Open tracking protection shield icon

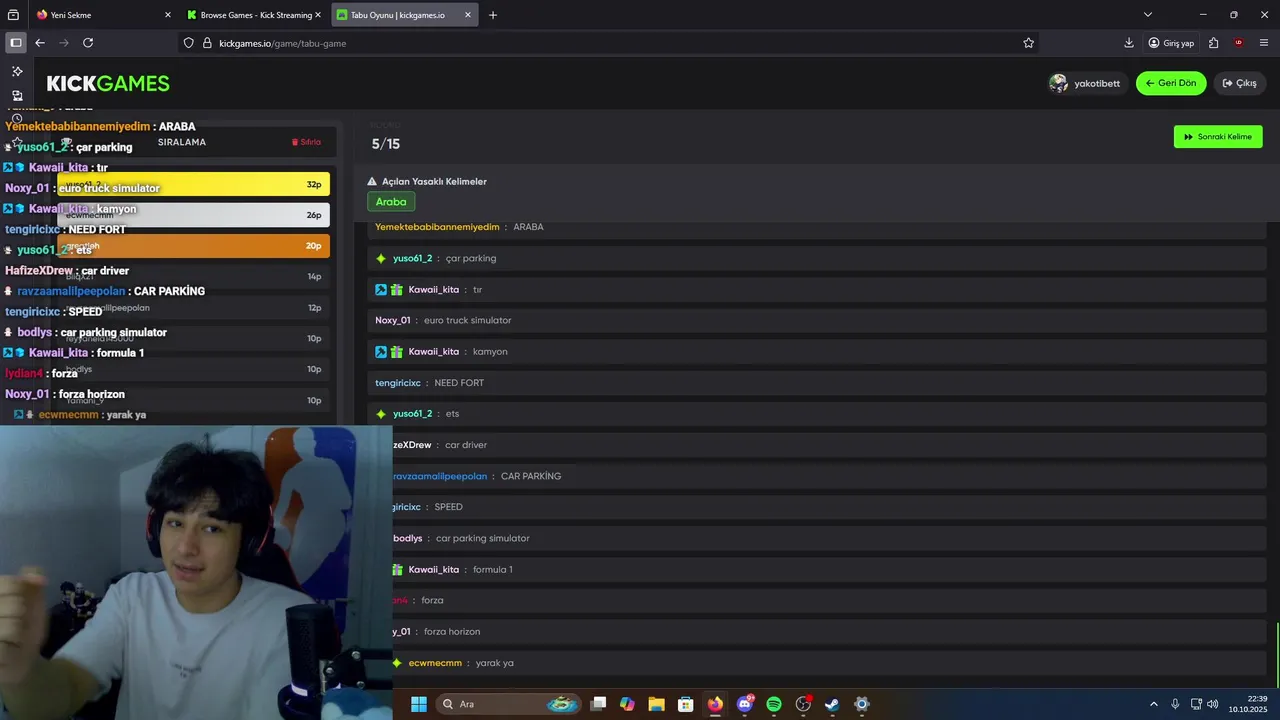coord(188,43)
